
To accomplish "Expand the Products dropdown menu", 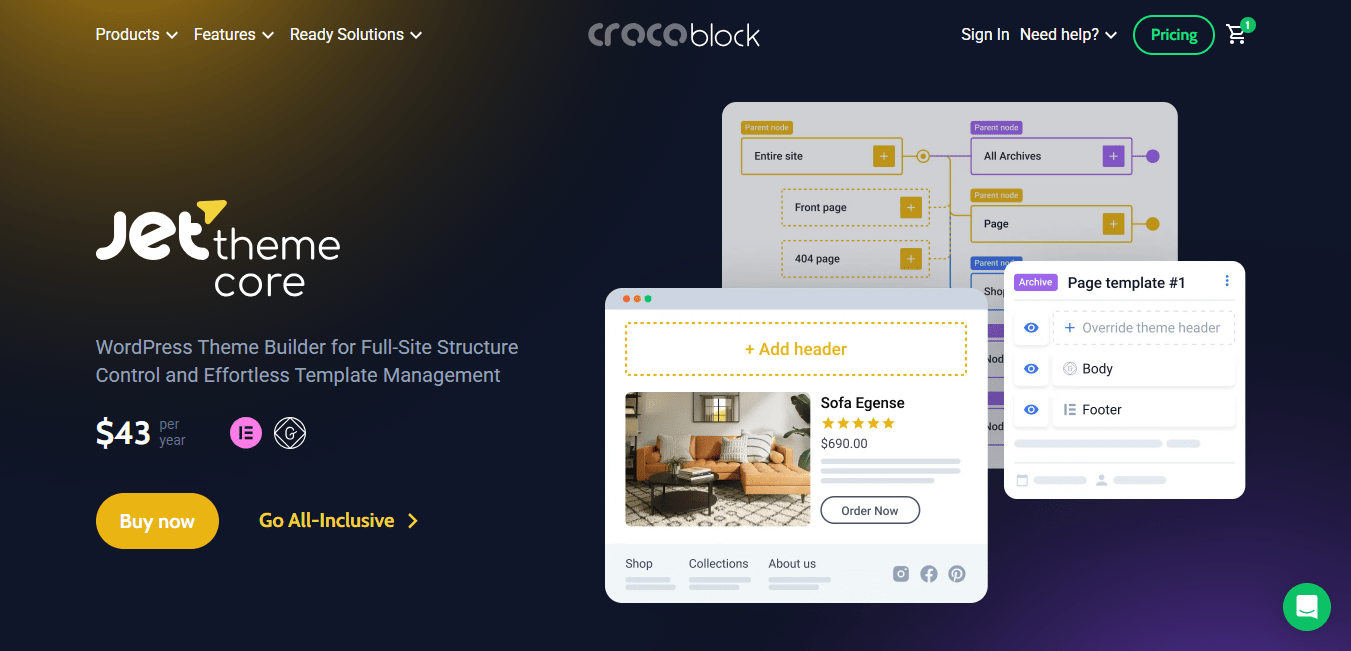I will pyautogui.click(x=136, y=35).
